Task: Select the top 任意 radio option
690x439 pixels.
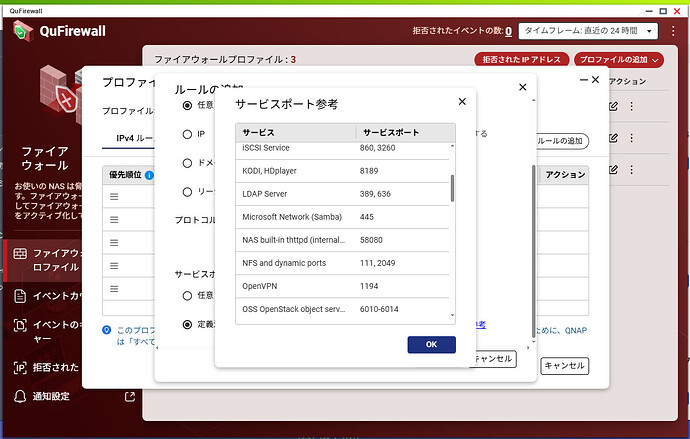Action: coord(187,105)
